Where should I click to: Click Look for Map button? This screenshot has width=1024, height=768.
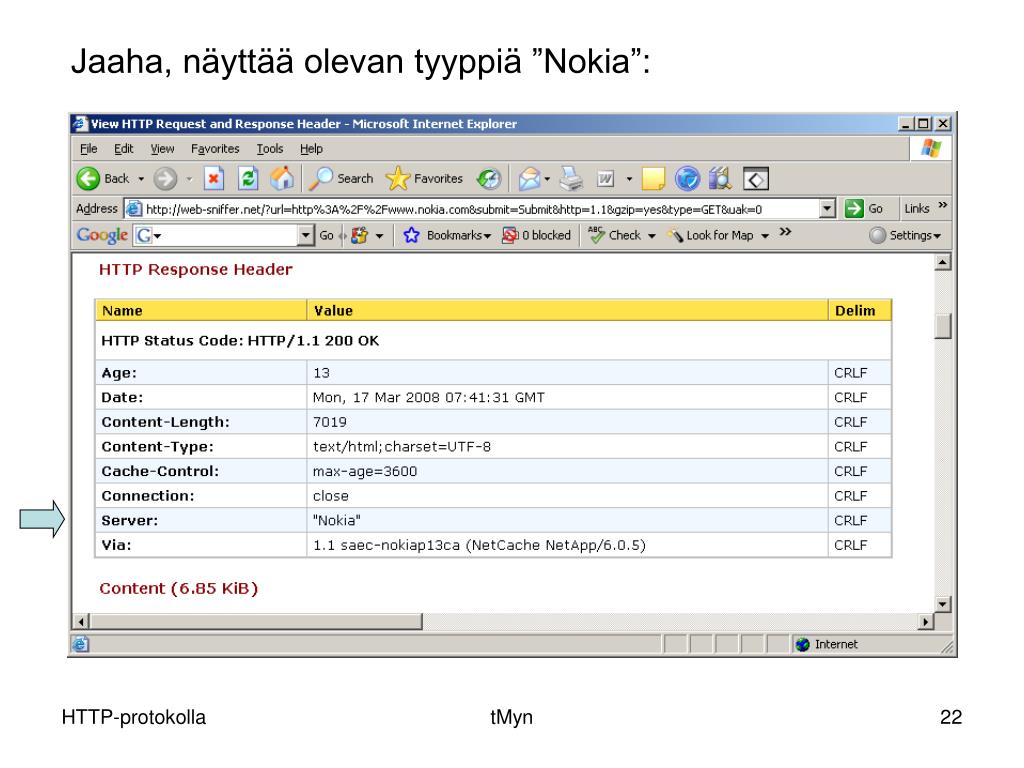711,235
